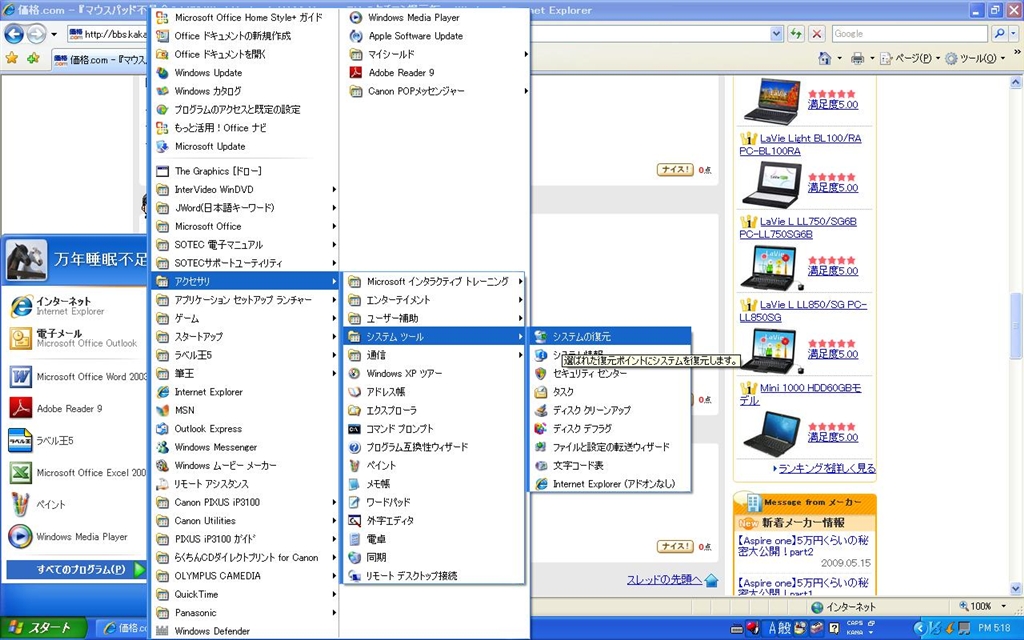Click the Internet Explorer (アドオンなし) icon

click(x=541, y=484)
